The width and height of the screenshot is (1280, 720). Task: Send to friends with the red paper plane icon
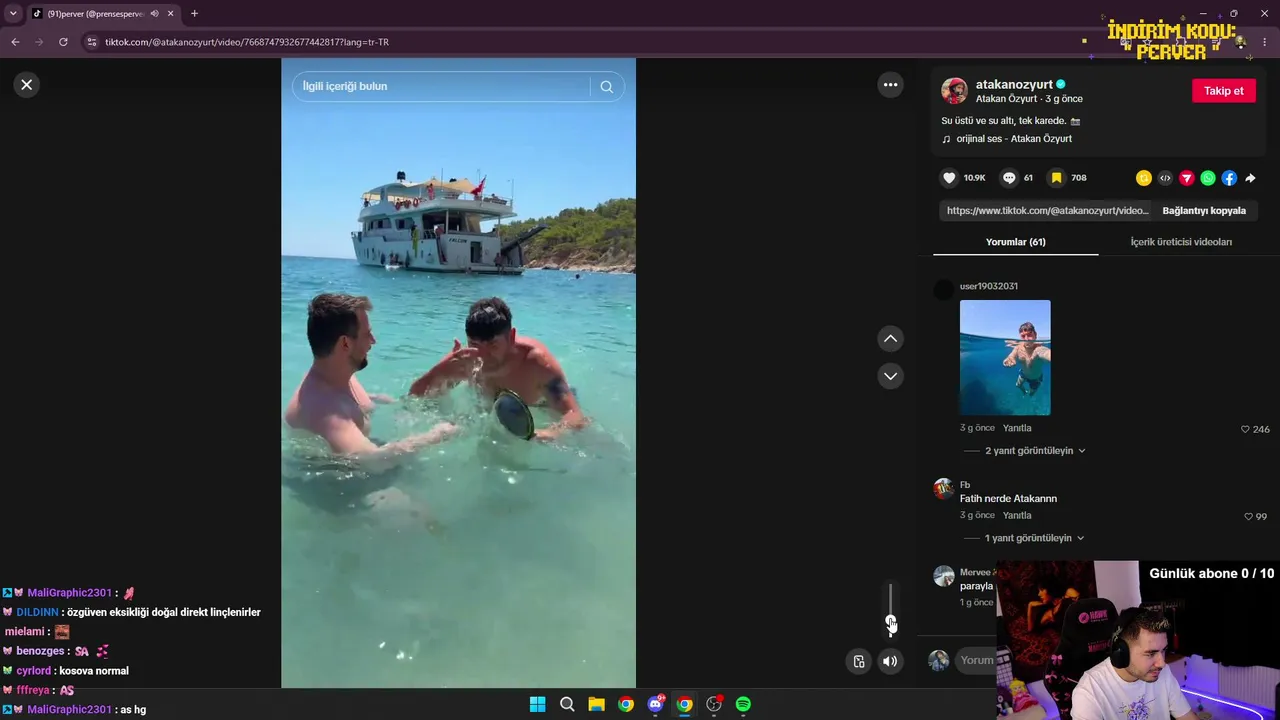tap(1187, 178)
